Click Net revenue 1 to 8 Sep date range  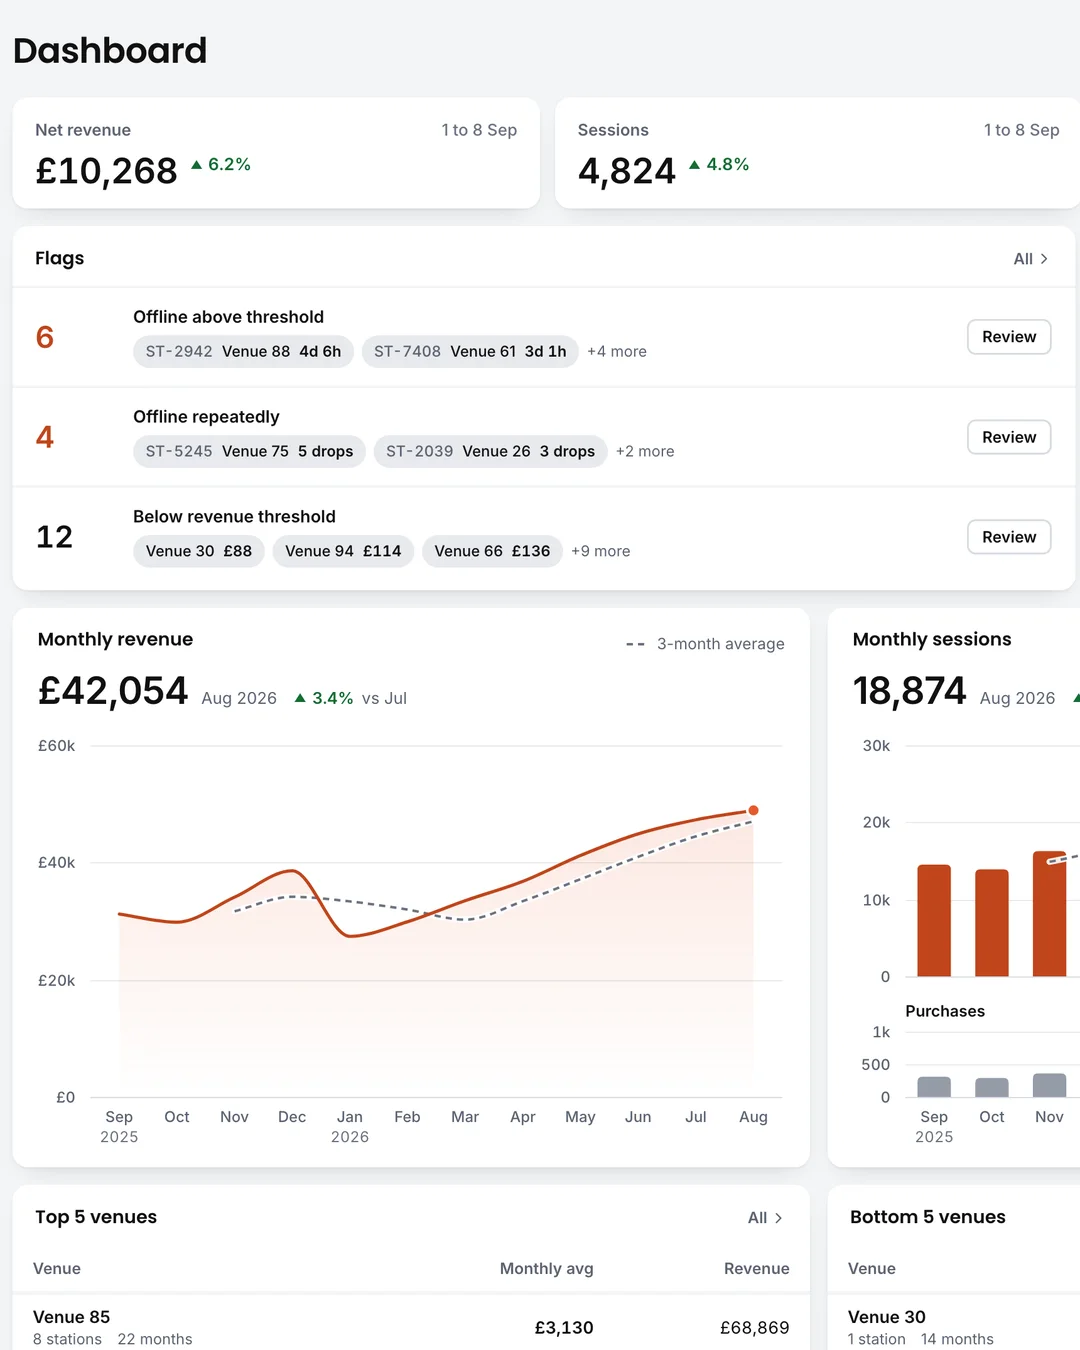pyautogui.click(x=479, y=130)
